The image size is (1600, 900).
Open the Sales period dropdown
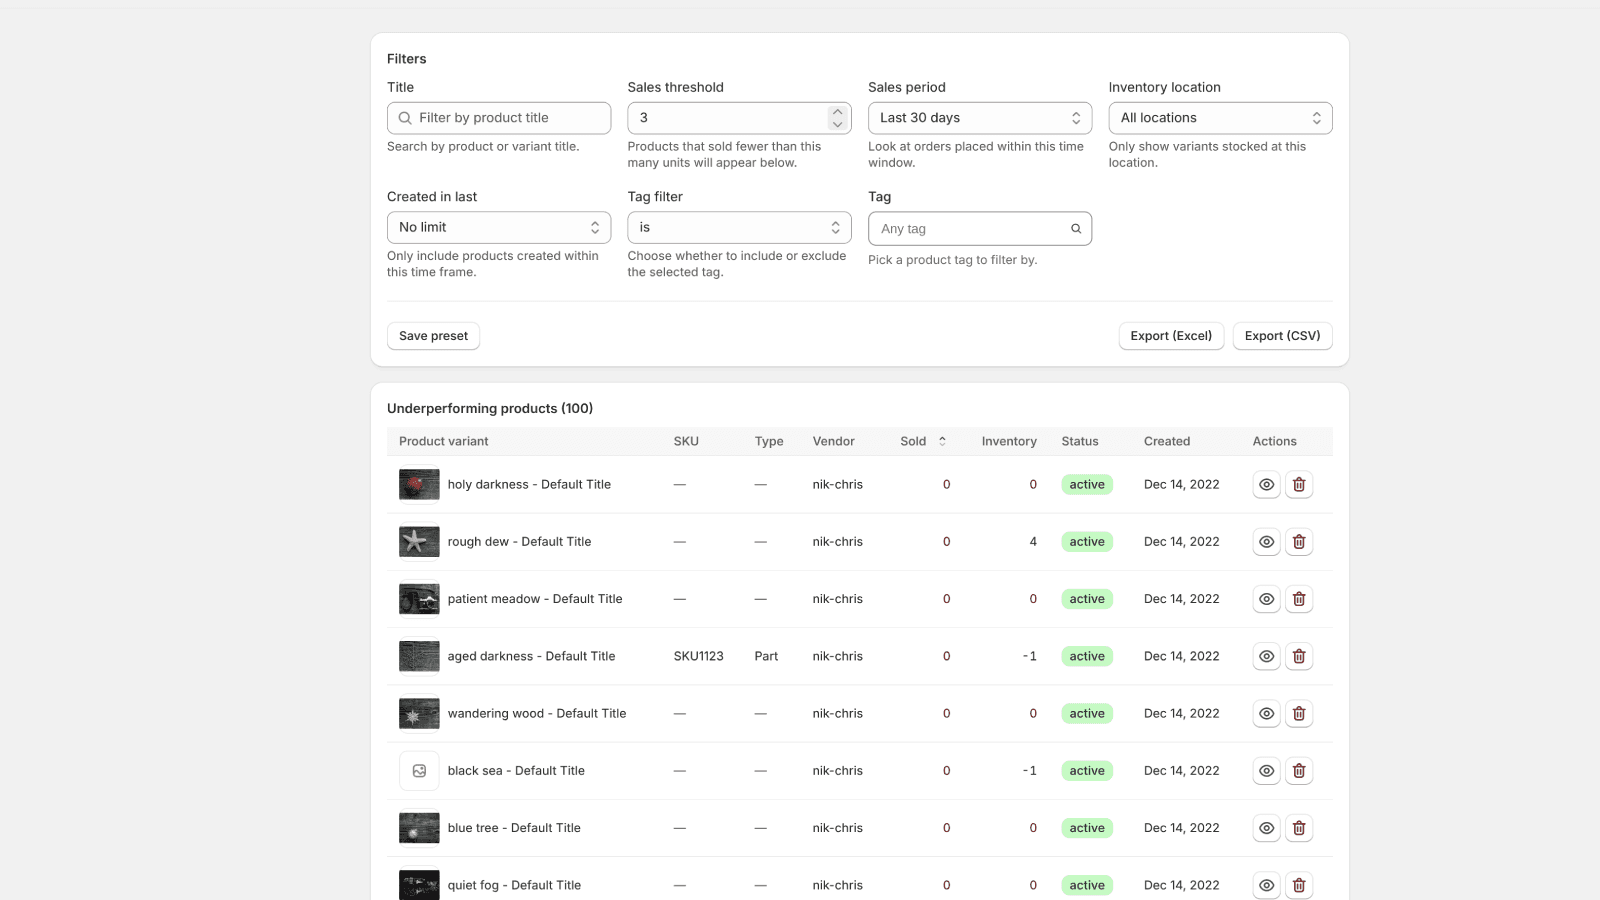tap(980, 118)
